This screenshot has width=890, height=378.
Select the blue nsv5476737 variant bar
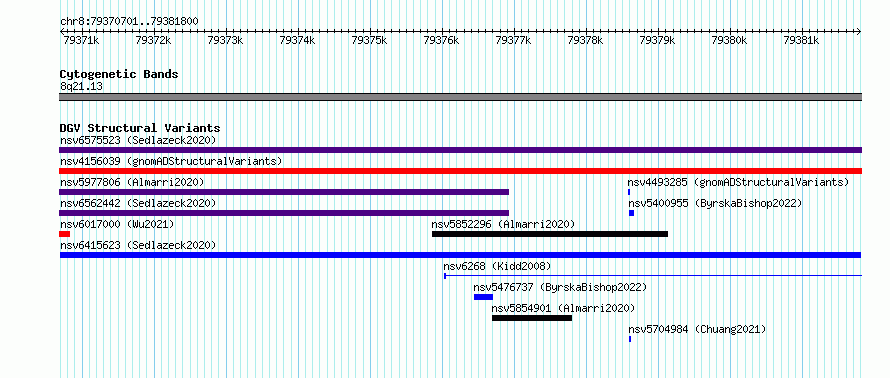(484, 297)
